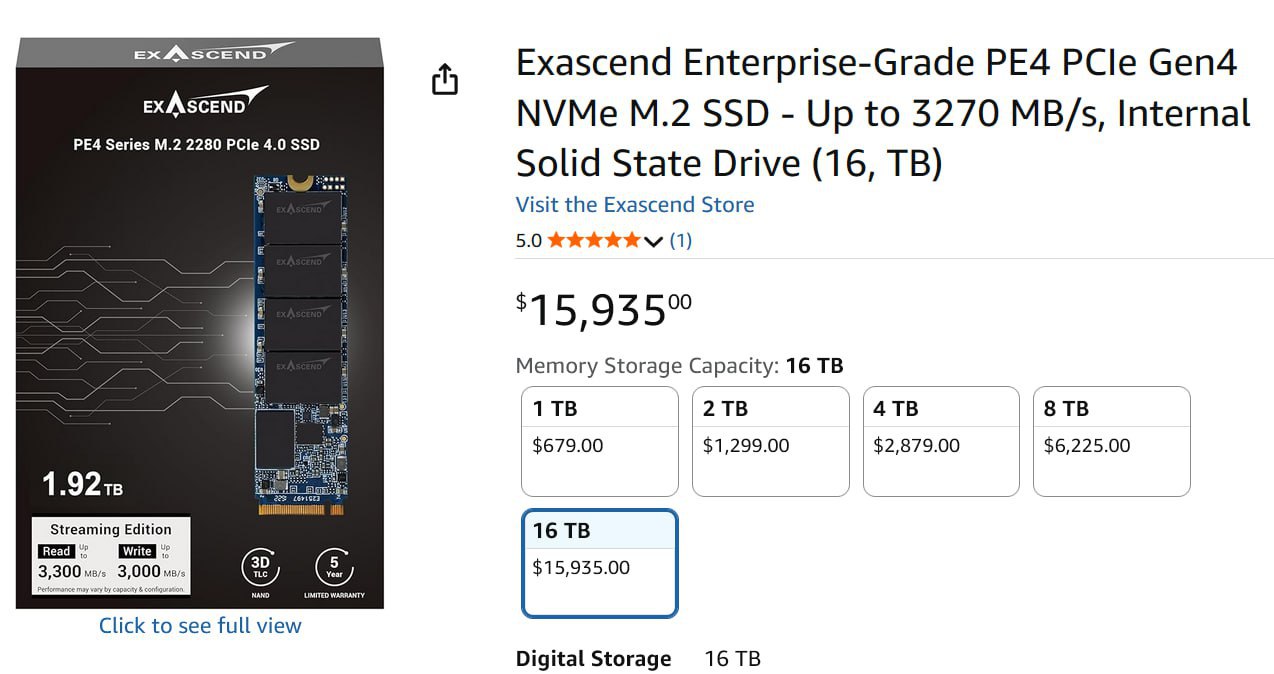Click the Exascend product title text
Viewport: 1274px width, 674px height.
click(880, 113)
